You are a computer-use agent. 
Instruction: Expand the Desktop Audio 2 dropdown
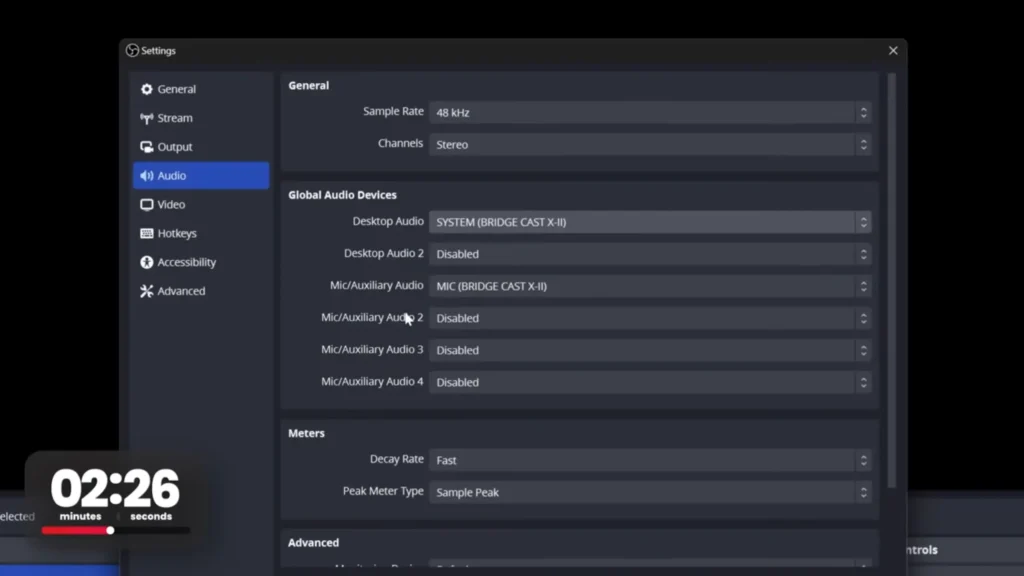click(x=650, y=254)
